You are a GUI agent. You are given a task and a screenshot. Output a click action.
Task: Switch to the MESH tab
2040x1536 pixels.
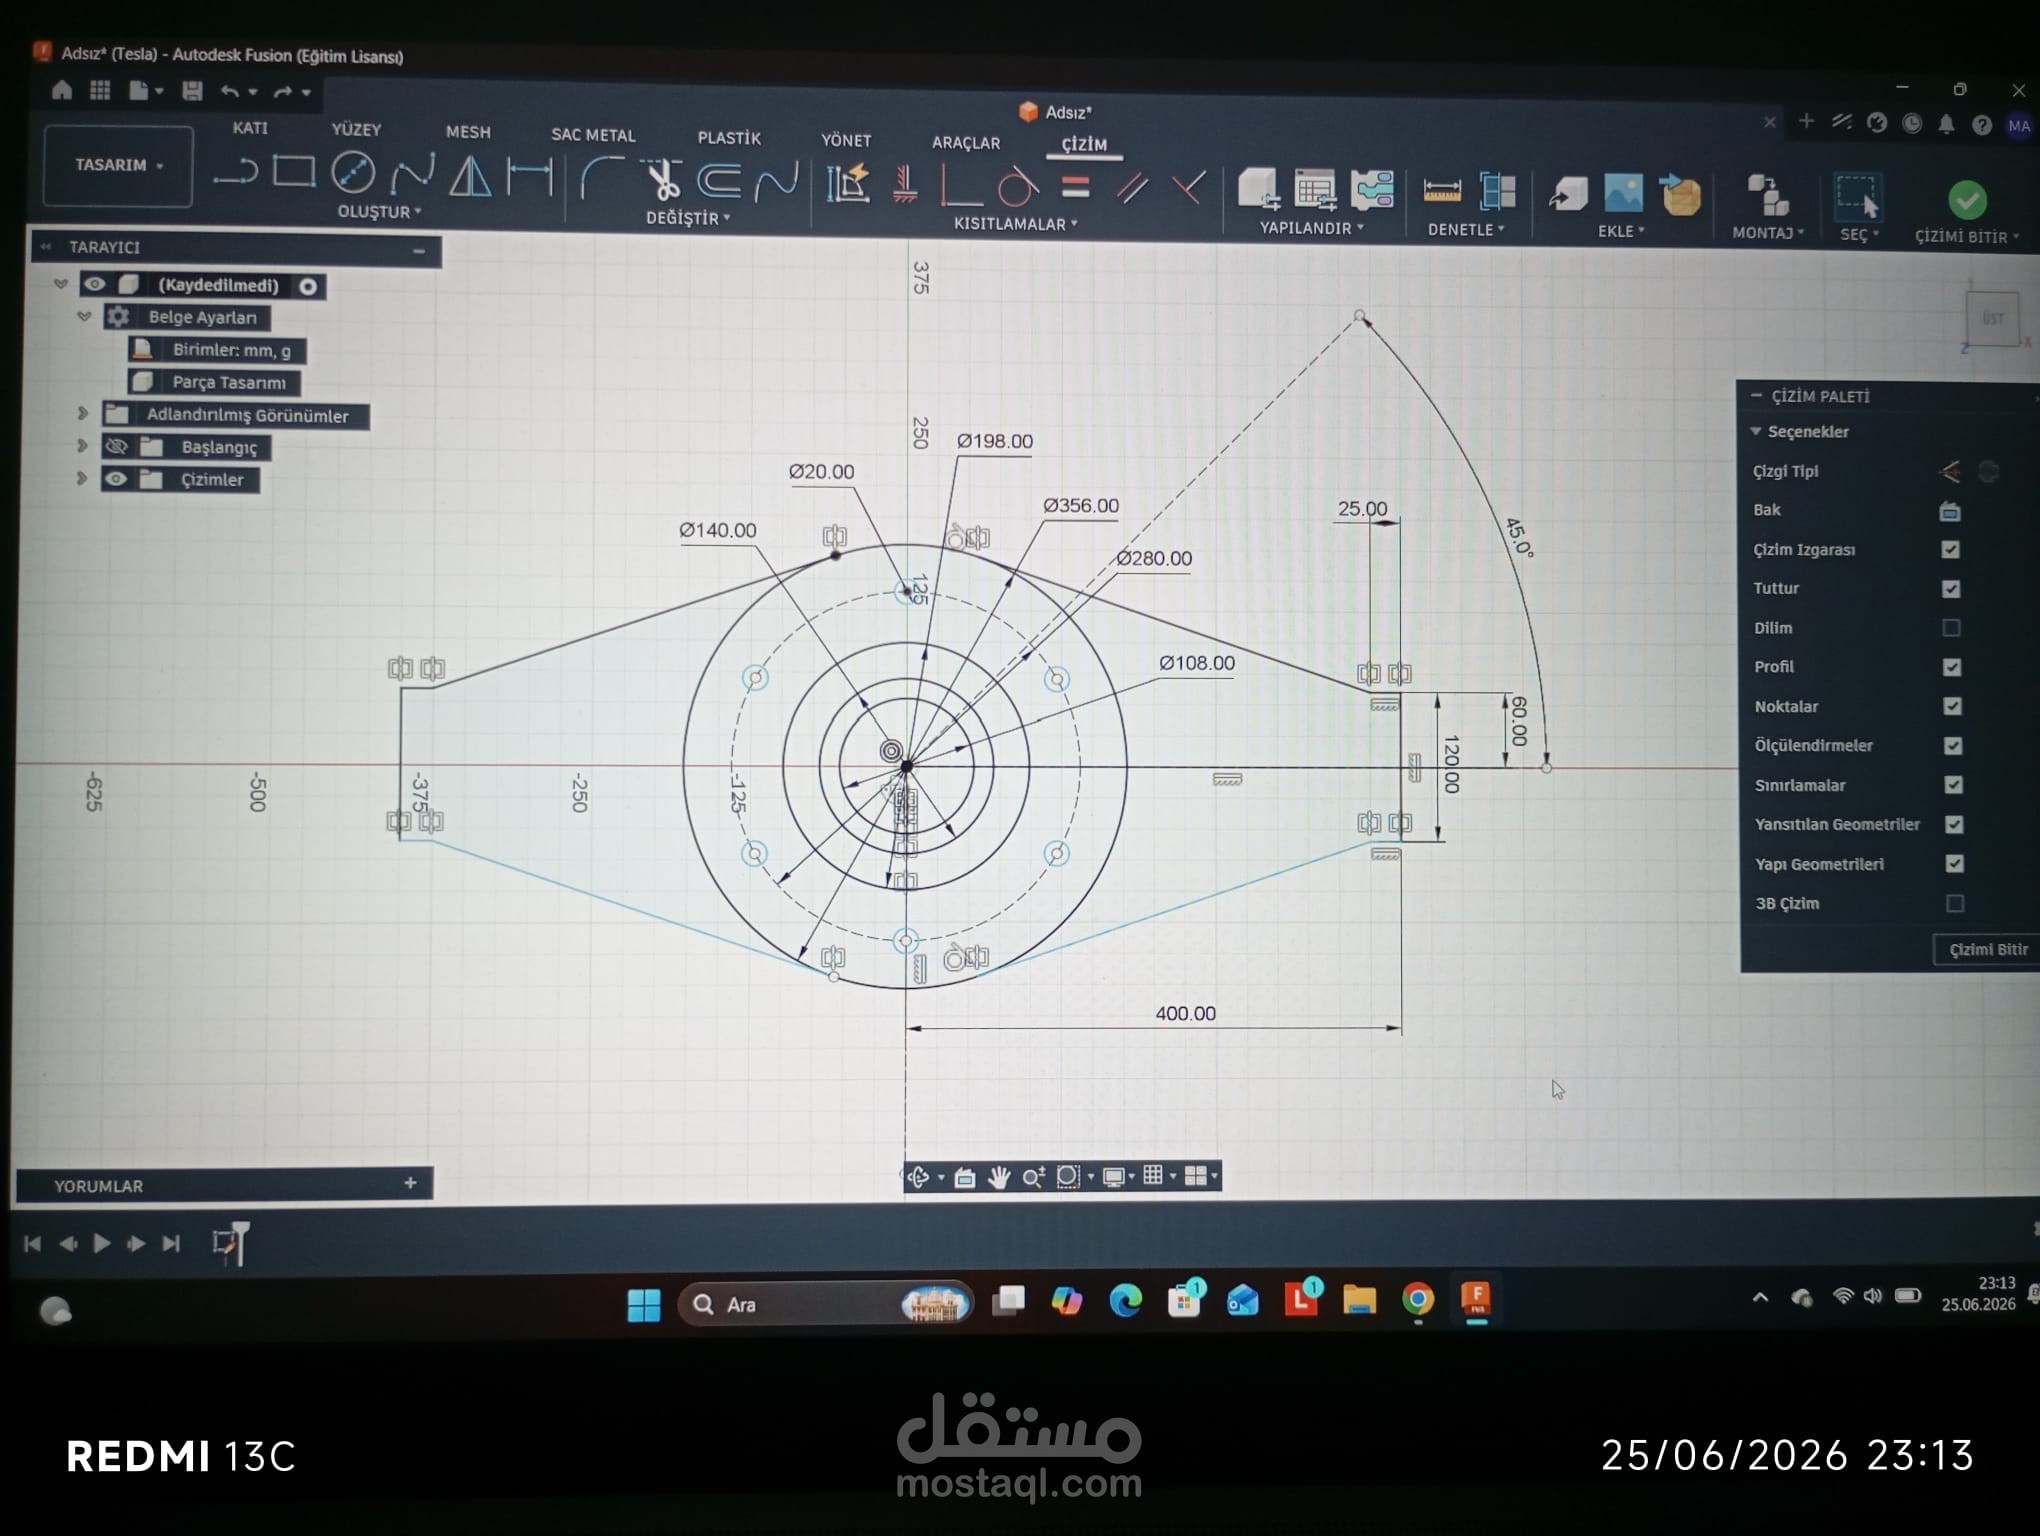pyautogui.click(x=468, y=132)
